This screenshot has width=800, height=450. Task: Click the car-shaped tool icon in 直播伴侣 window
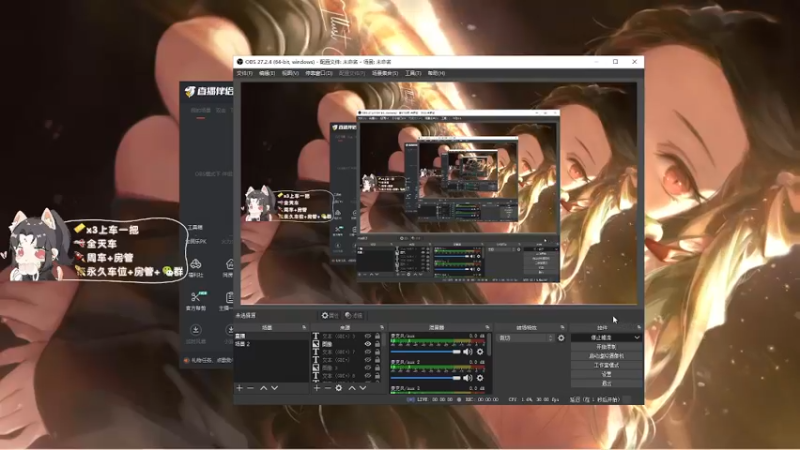pyautogui.click(x=195, y=264)
